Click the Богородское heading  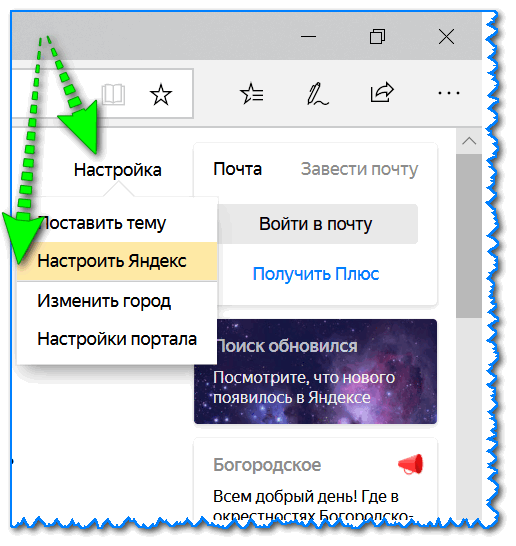(267, 465)
